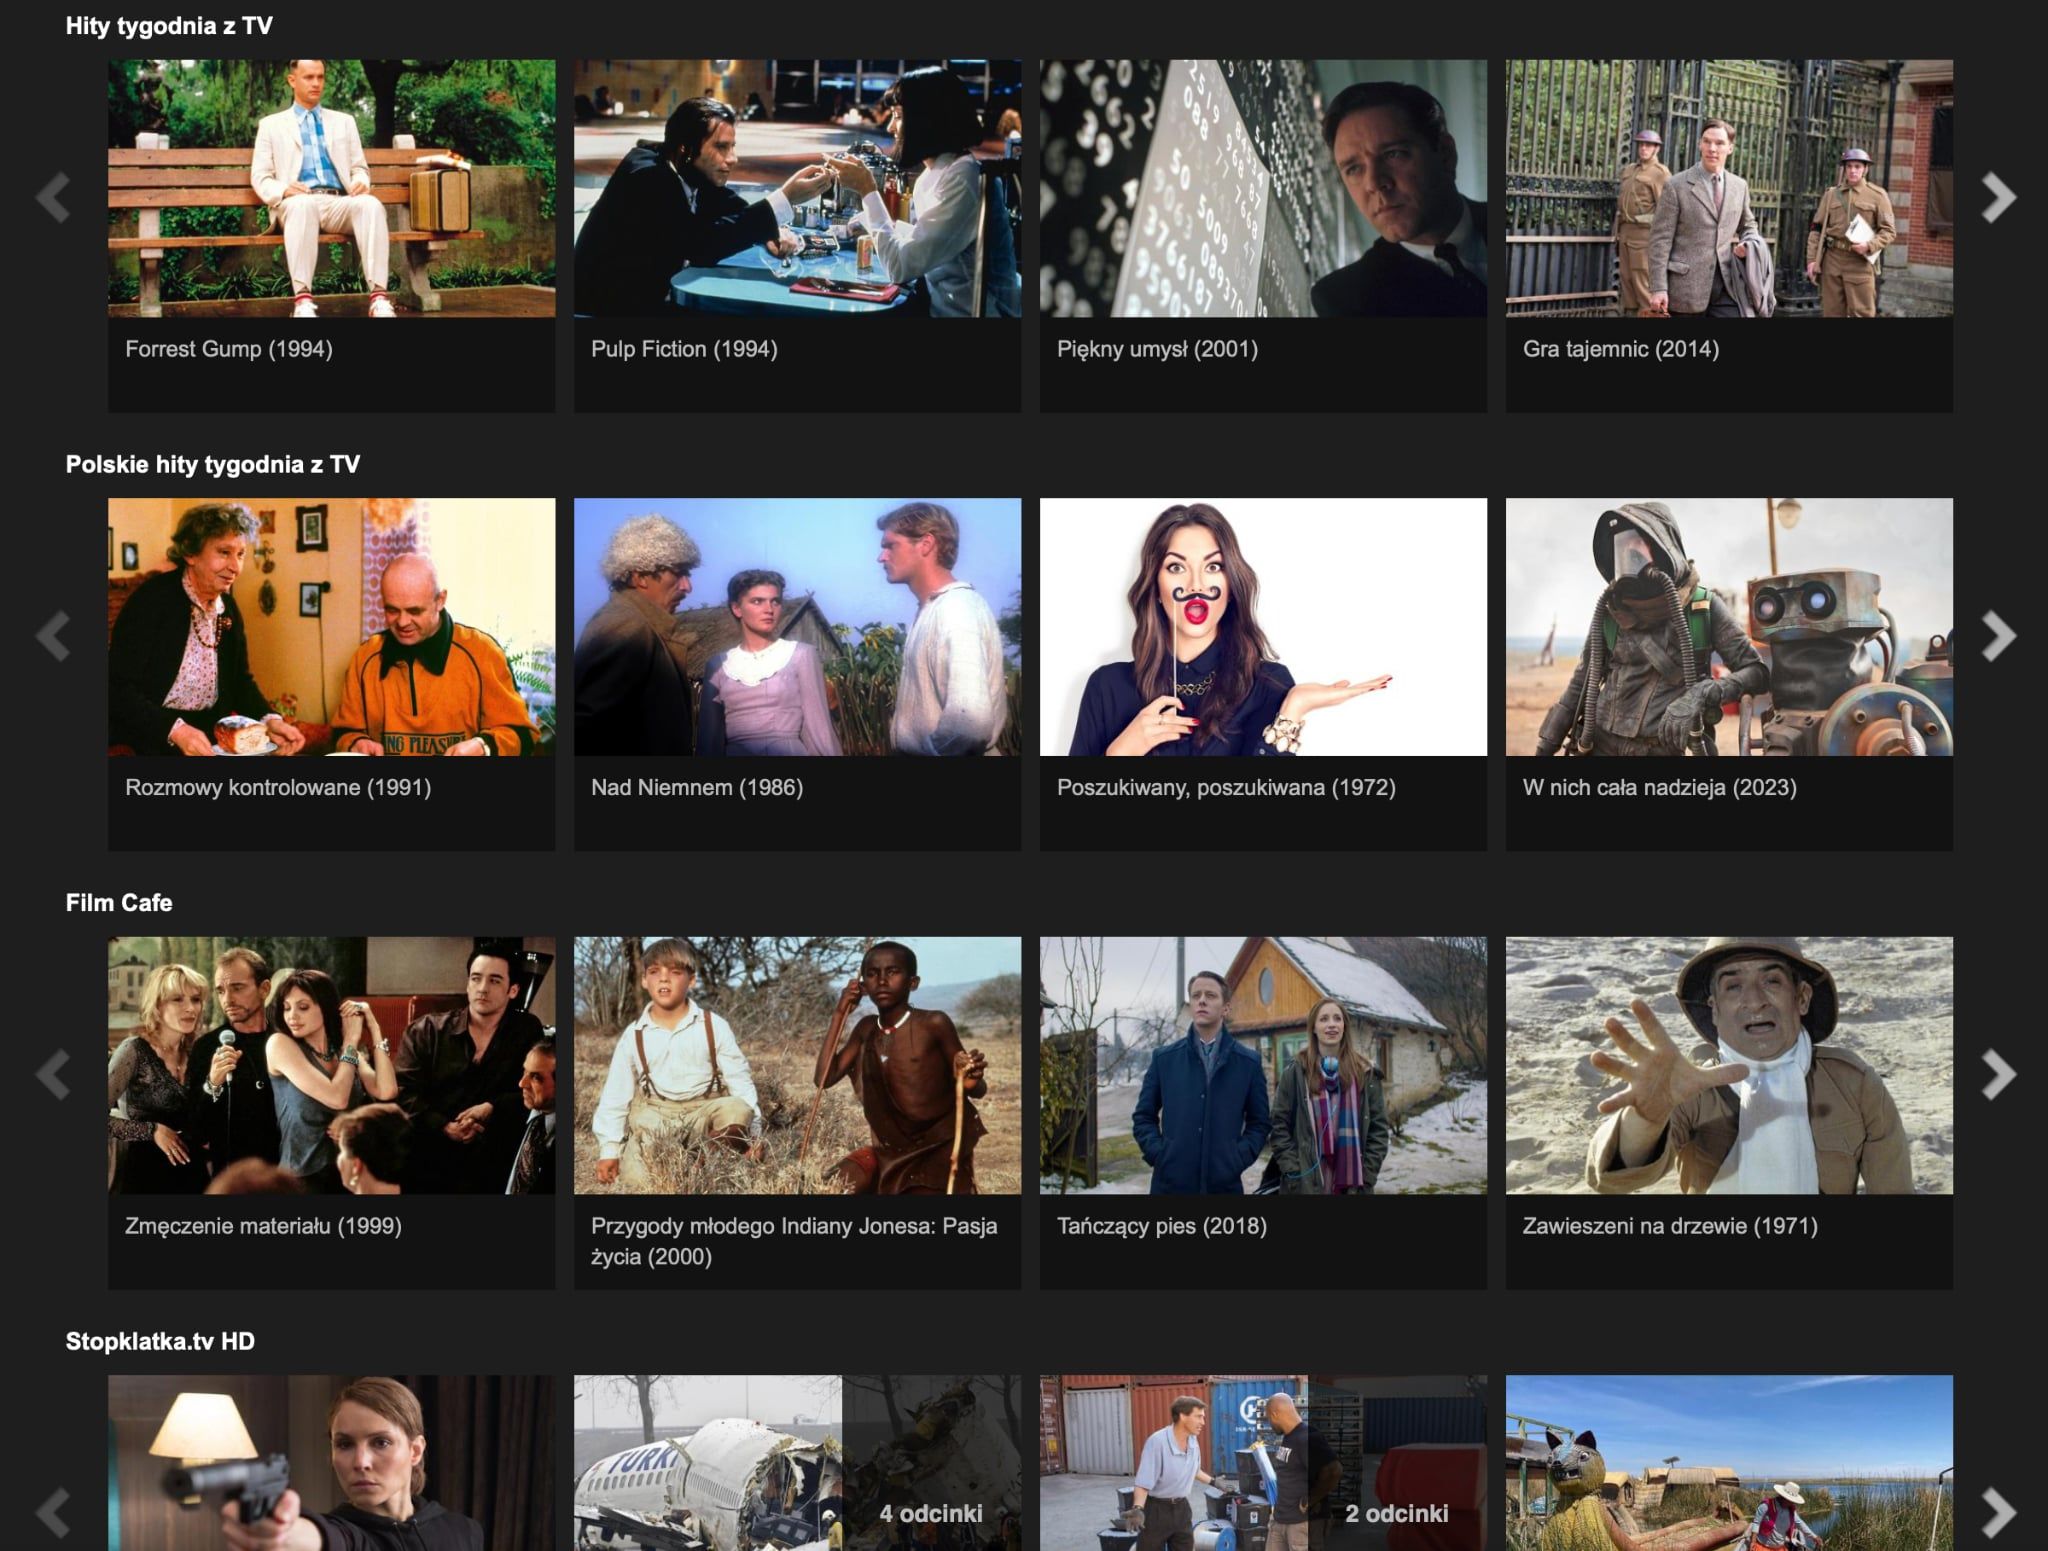Advance the Polskie hity tygodnia carousel right
This screenshot has width=2048, height=1551.
click(1998, 636)
